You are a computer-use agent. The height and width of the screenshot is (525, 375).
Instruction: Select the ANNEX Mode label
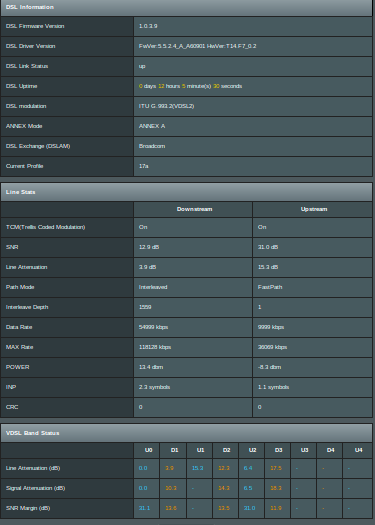tap(24, 126)
